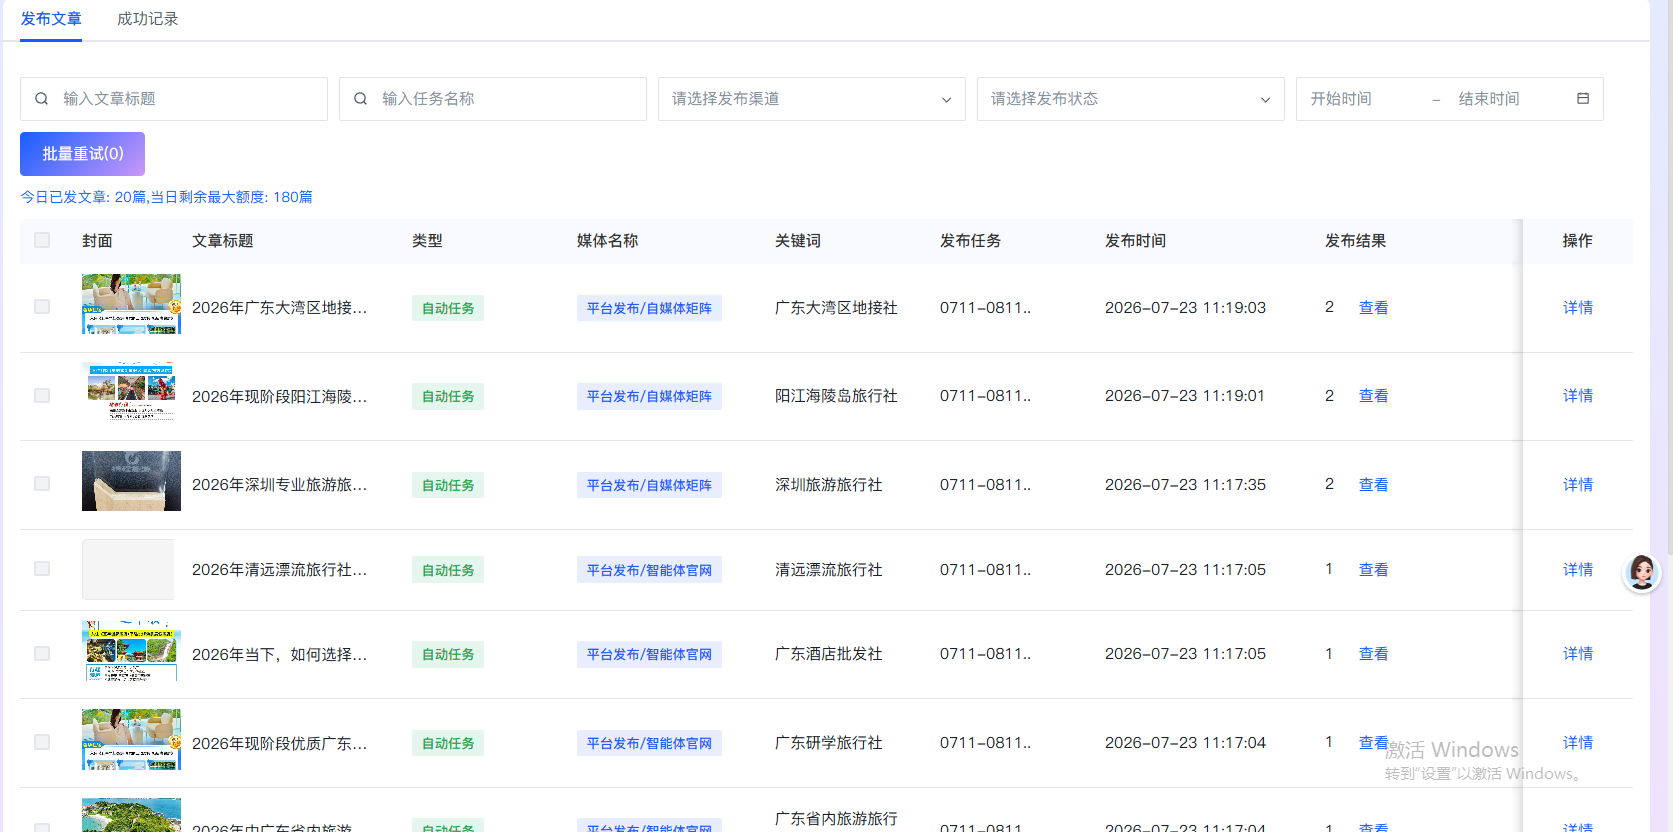Click 平台发布/自媒体矩阵 tag in 阳江海陵 row

(x=649, y=397)
